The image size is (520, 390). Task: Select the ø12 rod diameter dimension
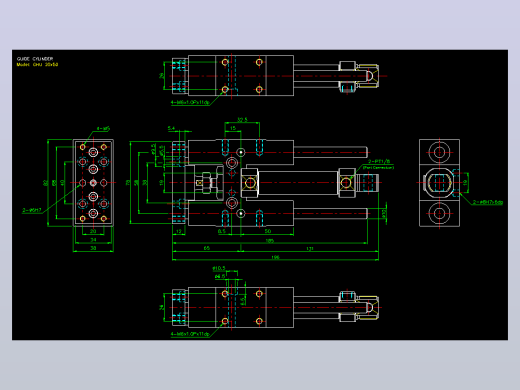[x=384, y=213]
